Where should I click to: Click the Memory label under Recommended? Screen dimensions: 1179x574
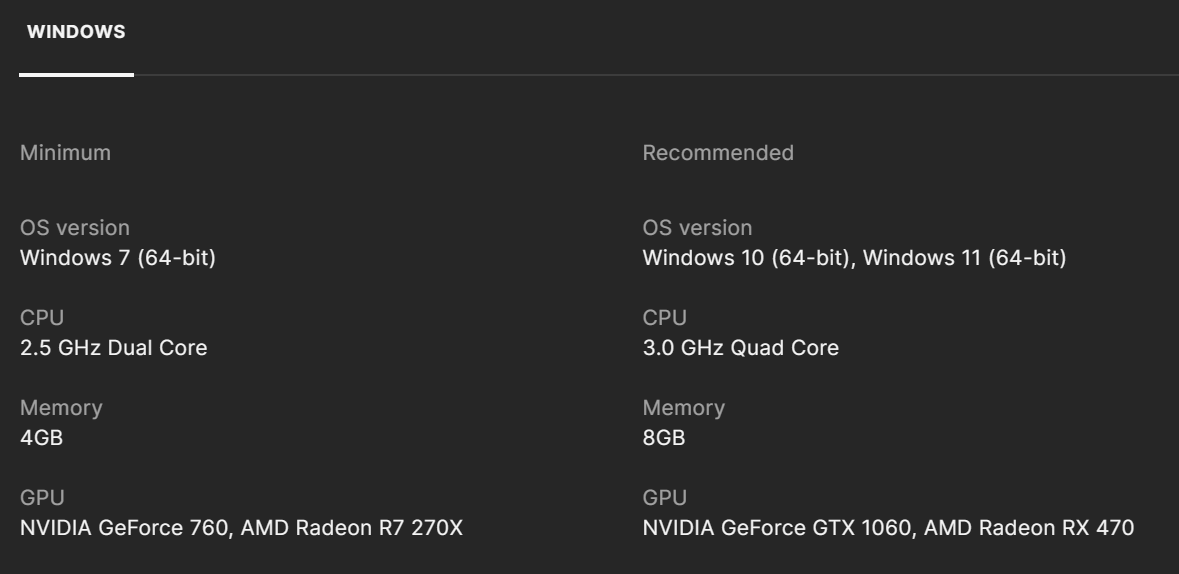click(x=683, y=408)
